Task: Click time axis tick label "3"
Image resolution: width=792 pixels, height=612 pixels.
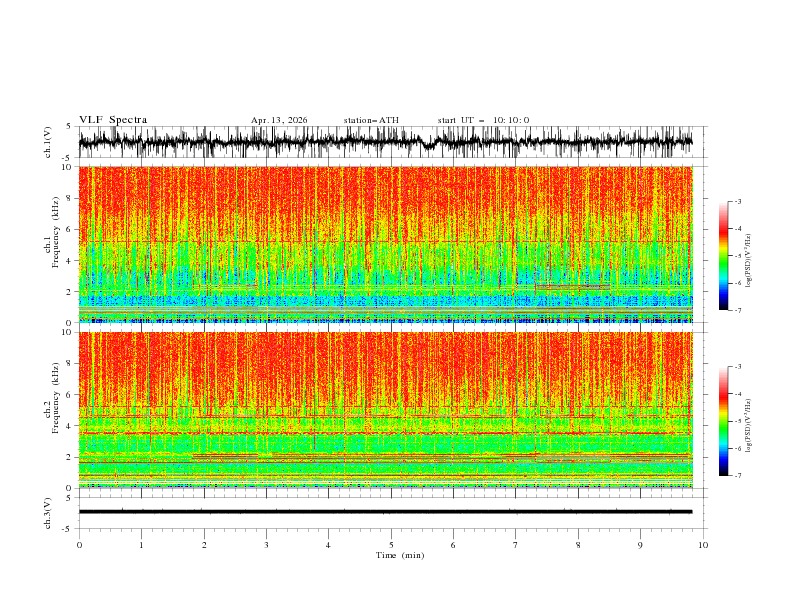Action: pyautogui.click(x=266, y=545)
